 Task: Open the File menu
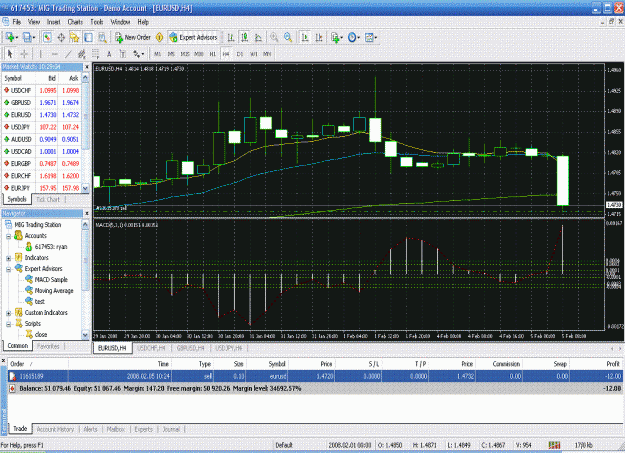[x=17, y=22]
